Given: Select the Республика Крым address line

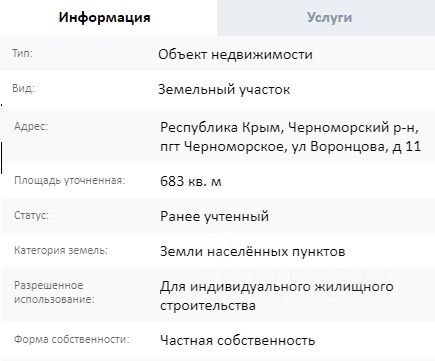Looking at the screenshot, I should click(289, 127).
